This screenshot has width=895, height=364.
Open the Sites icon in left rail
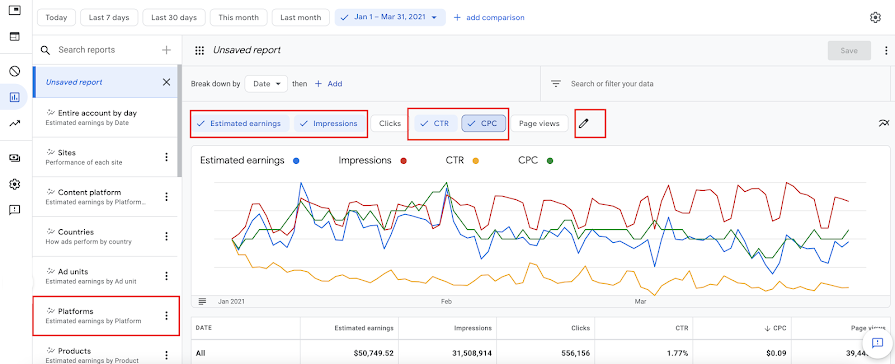point(15,37)
